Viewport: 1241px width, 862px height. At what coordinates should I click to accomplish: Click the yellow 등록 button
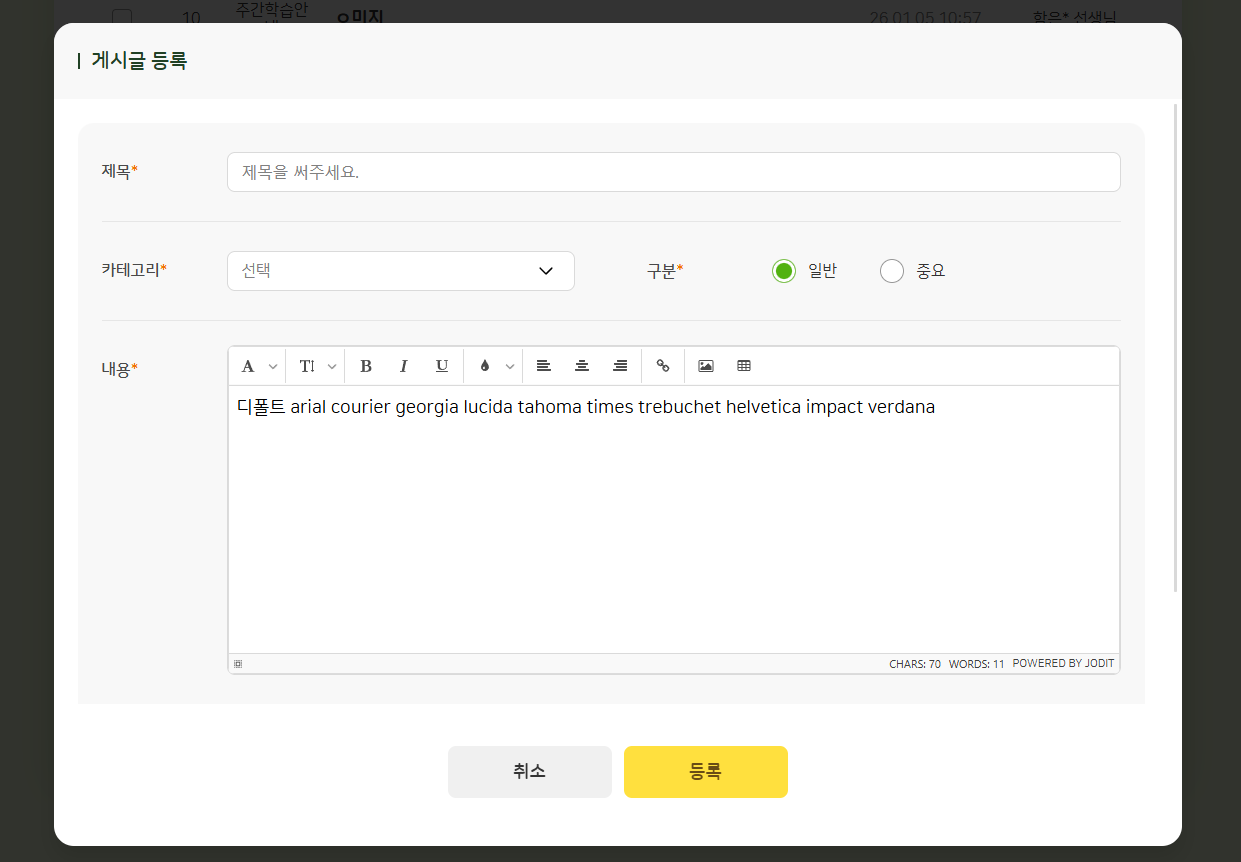click(705, 772)
